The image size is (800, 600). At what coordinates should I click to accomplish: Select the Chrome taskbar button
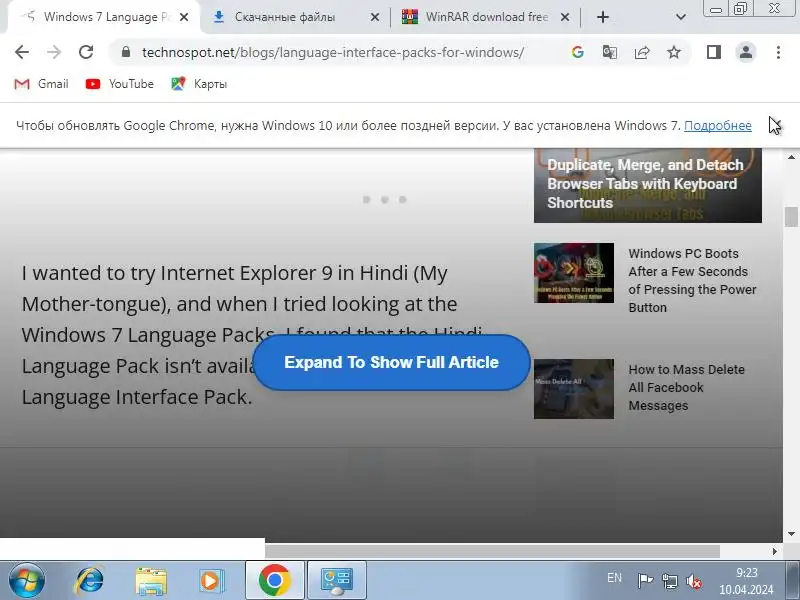click(274, 581)
